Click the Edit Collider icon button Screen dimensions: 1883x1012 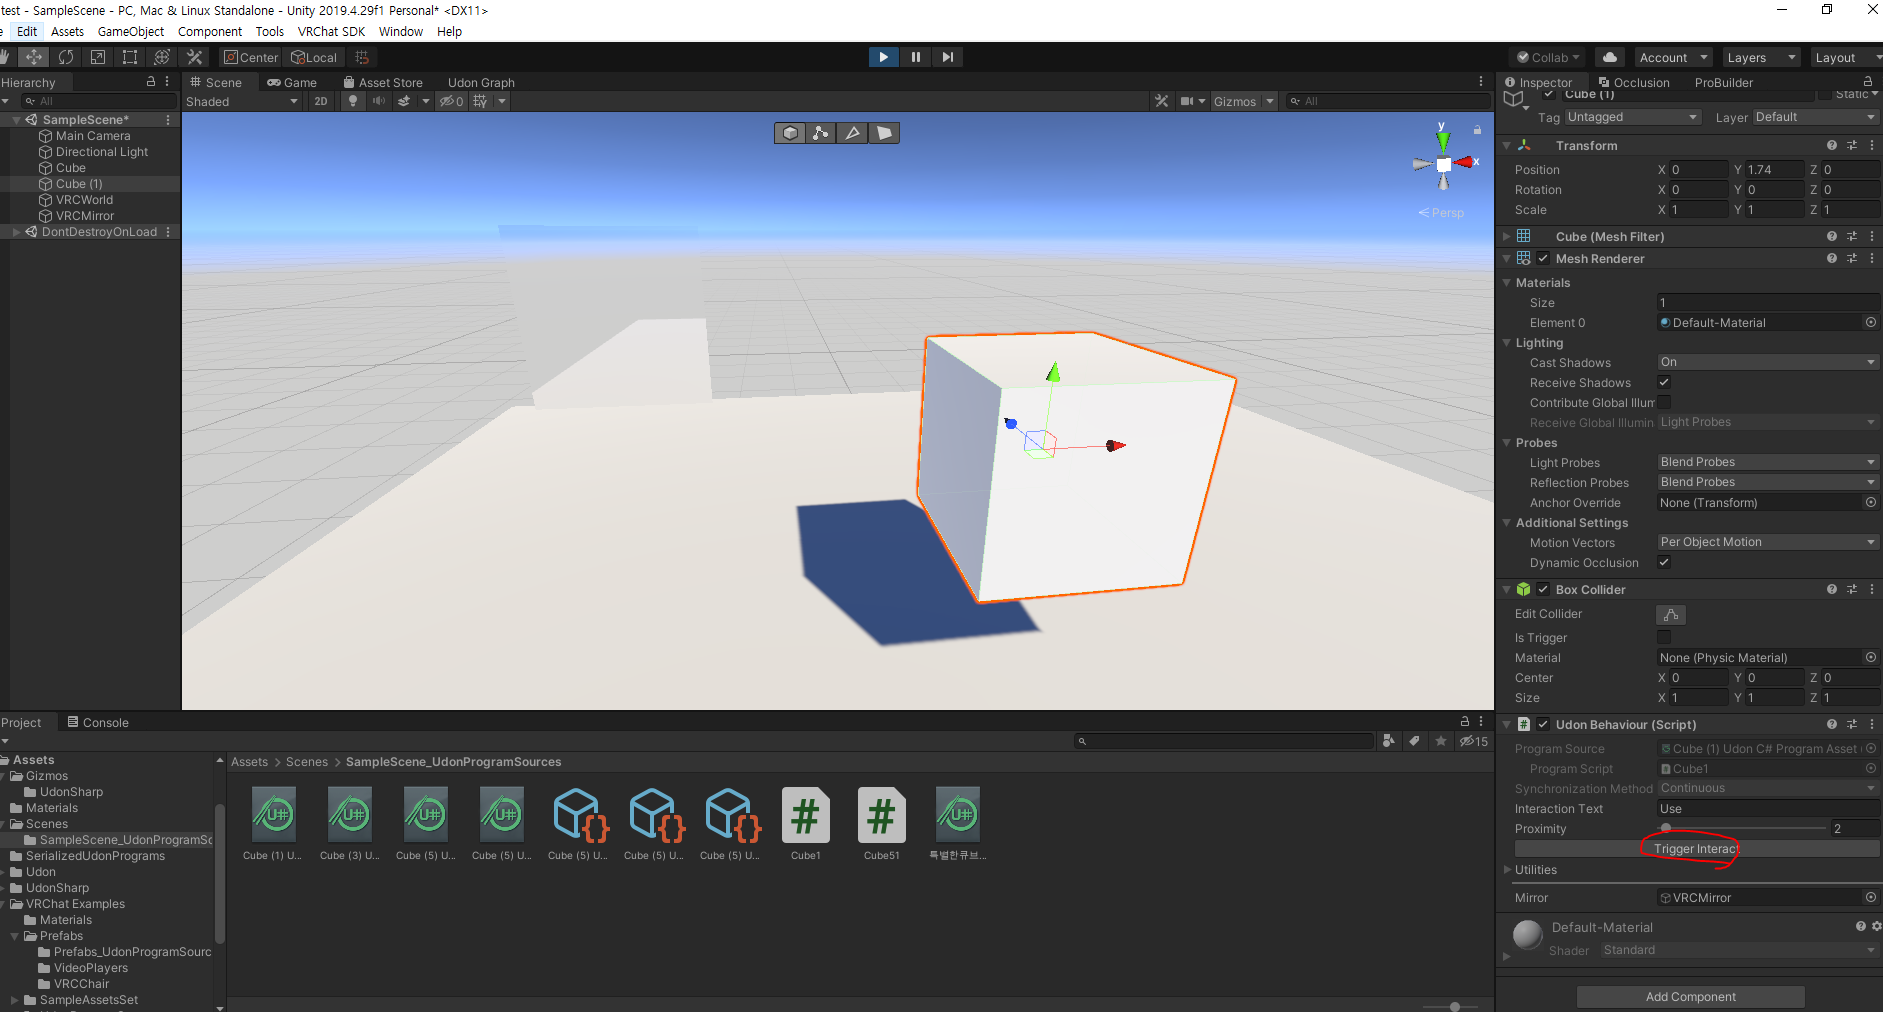pos(1671,614)
